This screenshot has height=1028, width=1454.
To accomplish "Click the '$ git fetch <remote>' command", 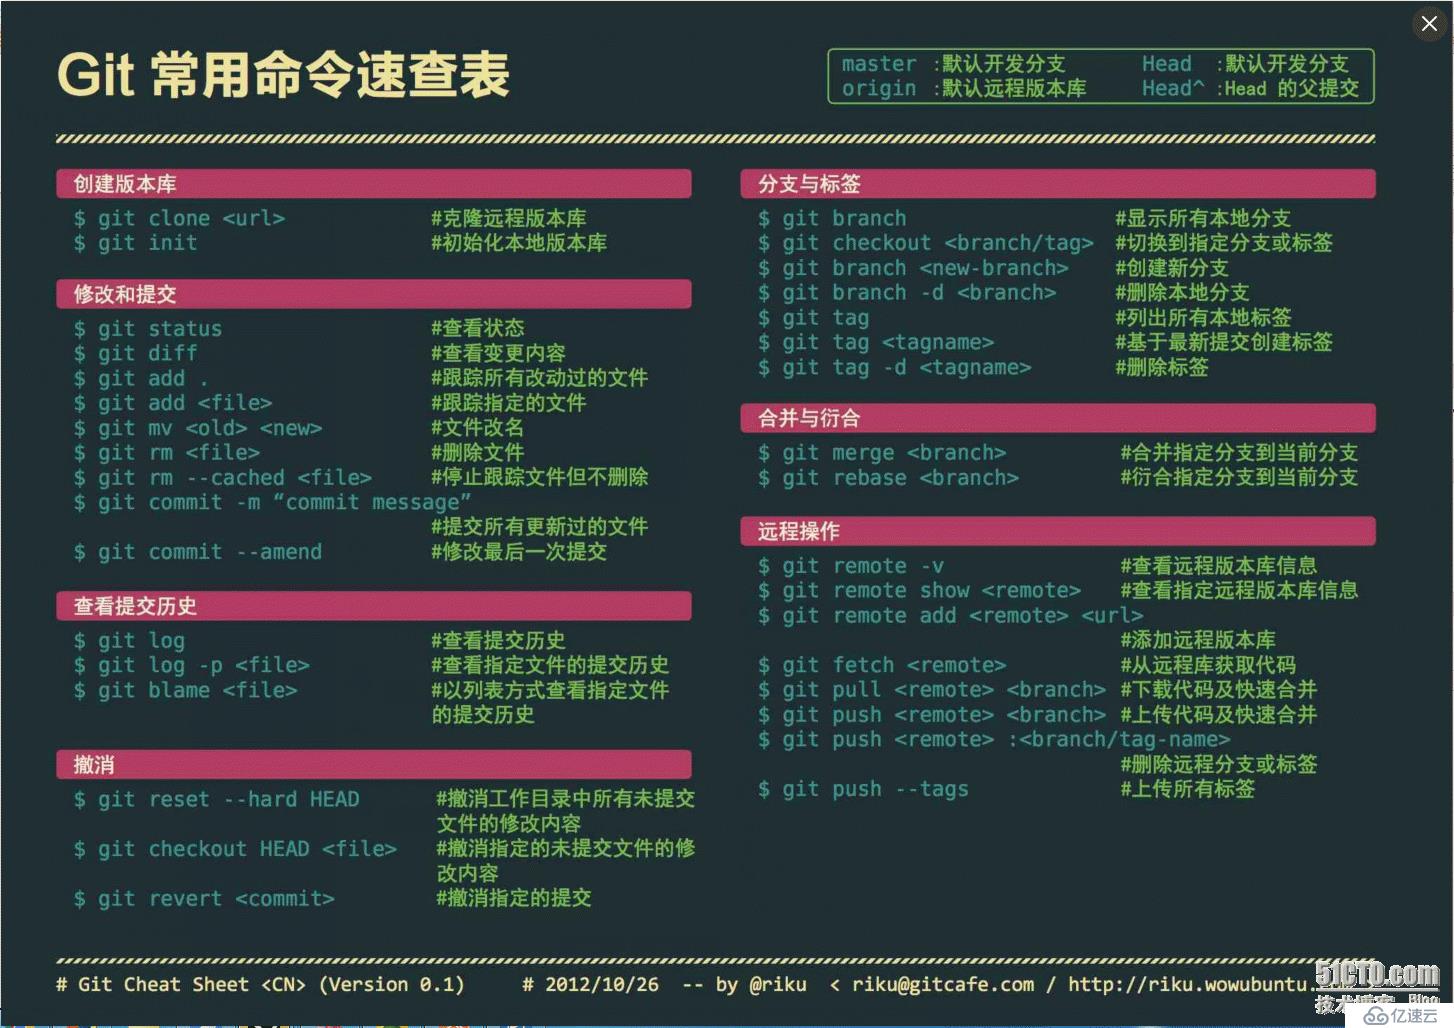I will click(882, 665).
